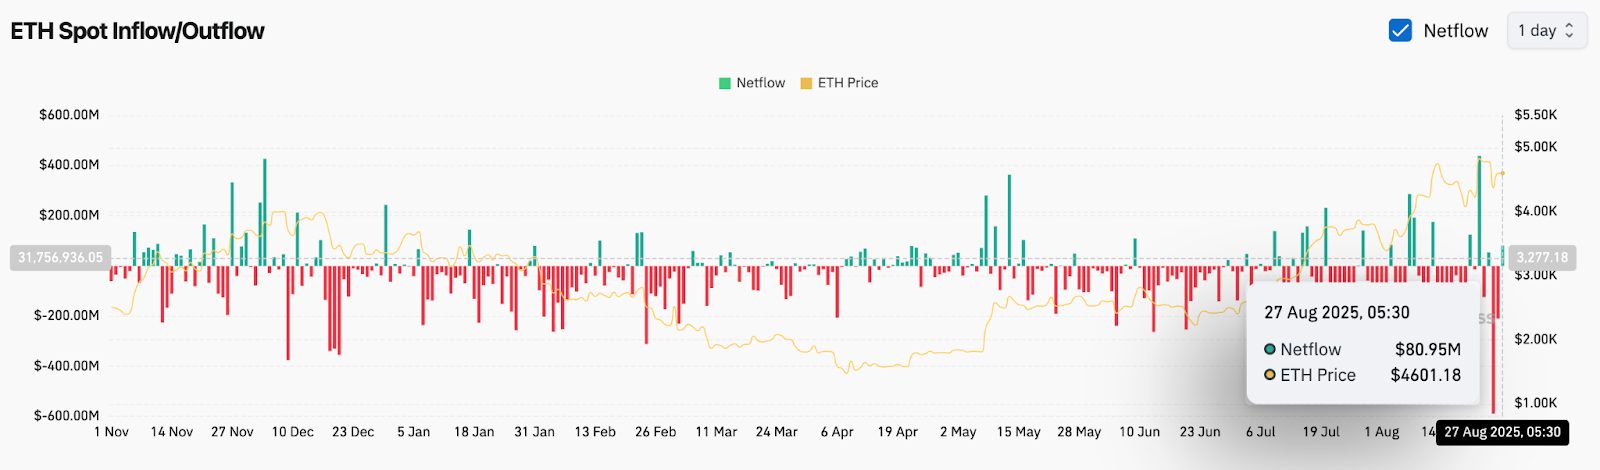This screenshot has height=470, width=1600.
Task: Uncheck the Netflow checkbox at top right
Action: (x=1400, y=31)
